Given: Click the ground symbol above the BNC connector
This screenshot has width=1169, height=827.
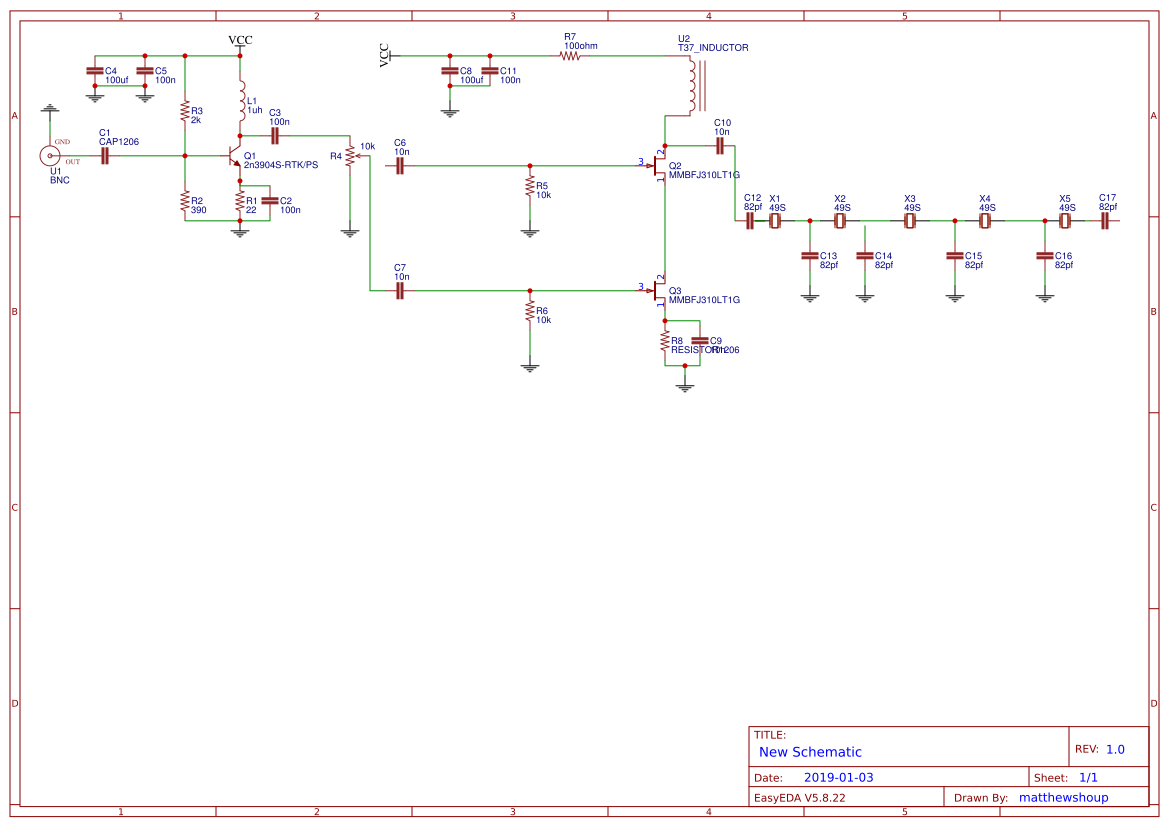Looking at the screenshot, I should (x=50, y=110).
